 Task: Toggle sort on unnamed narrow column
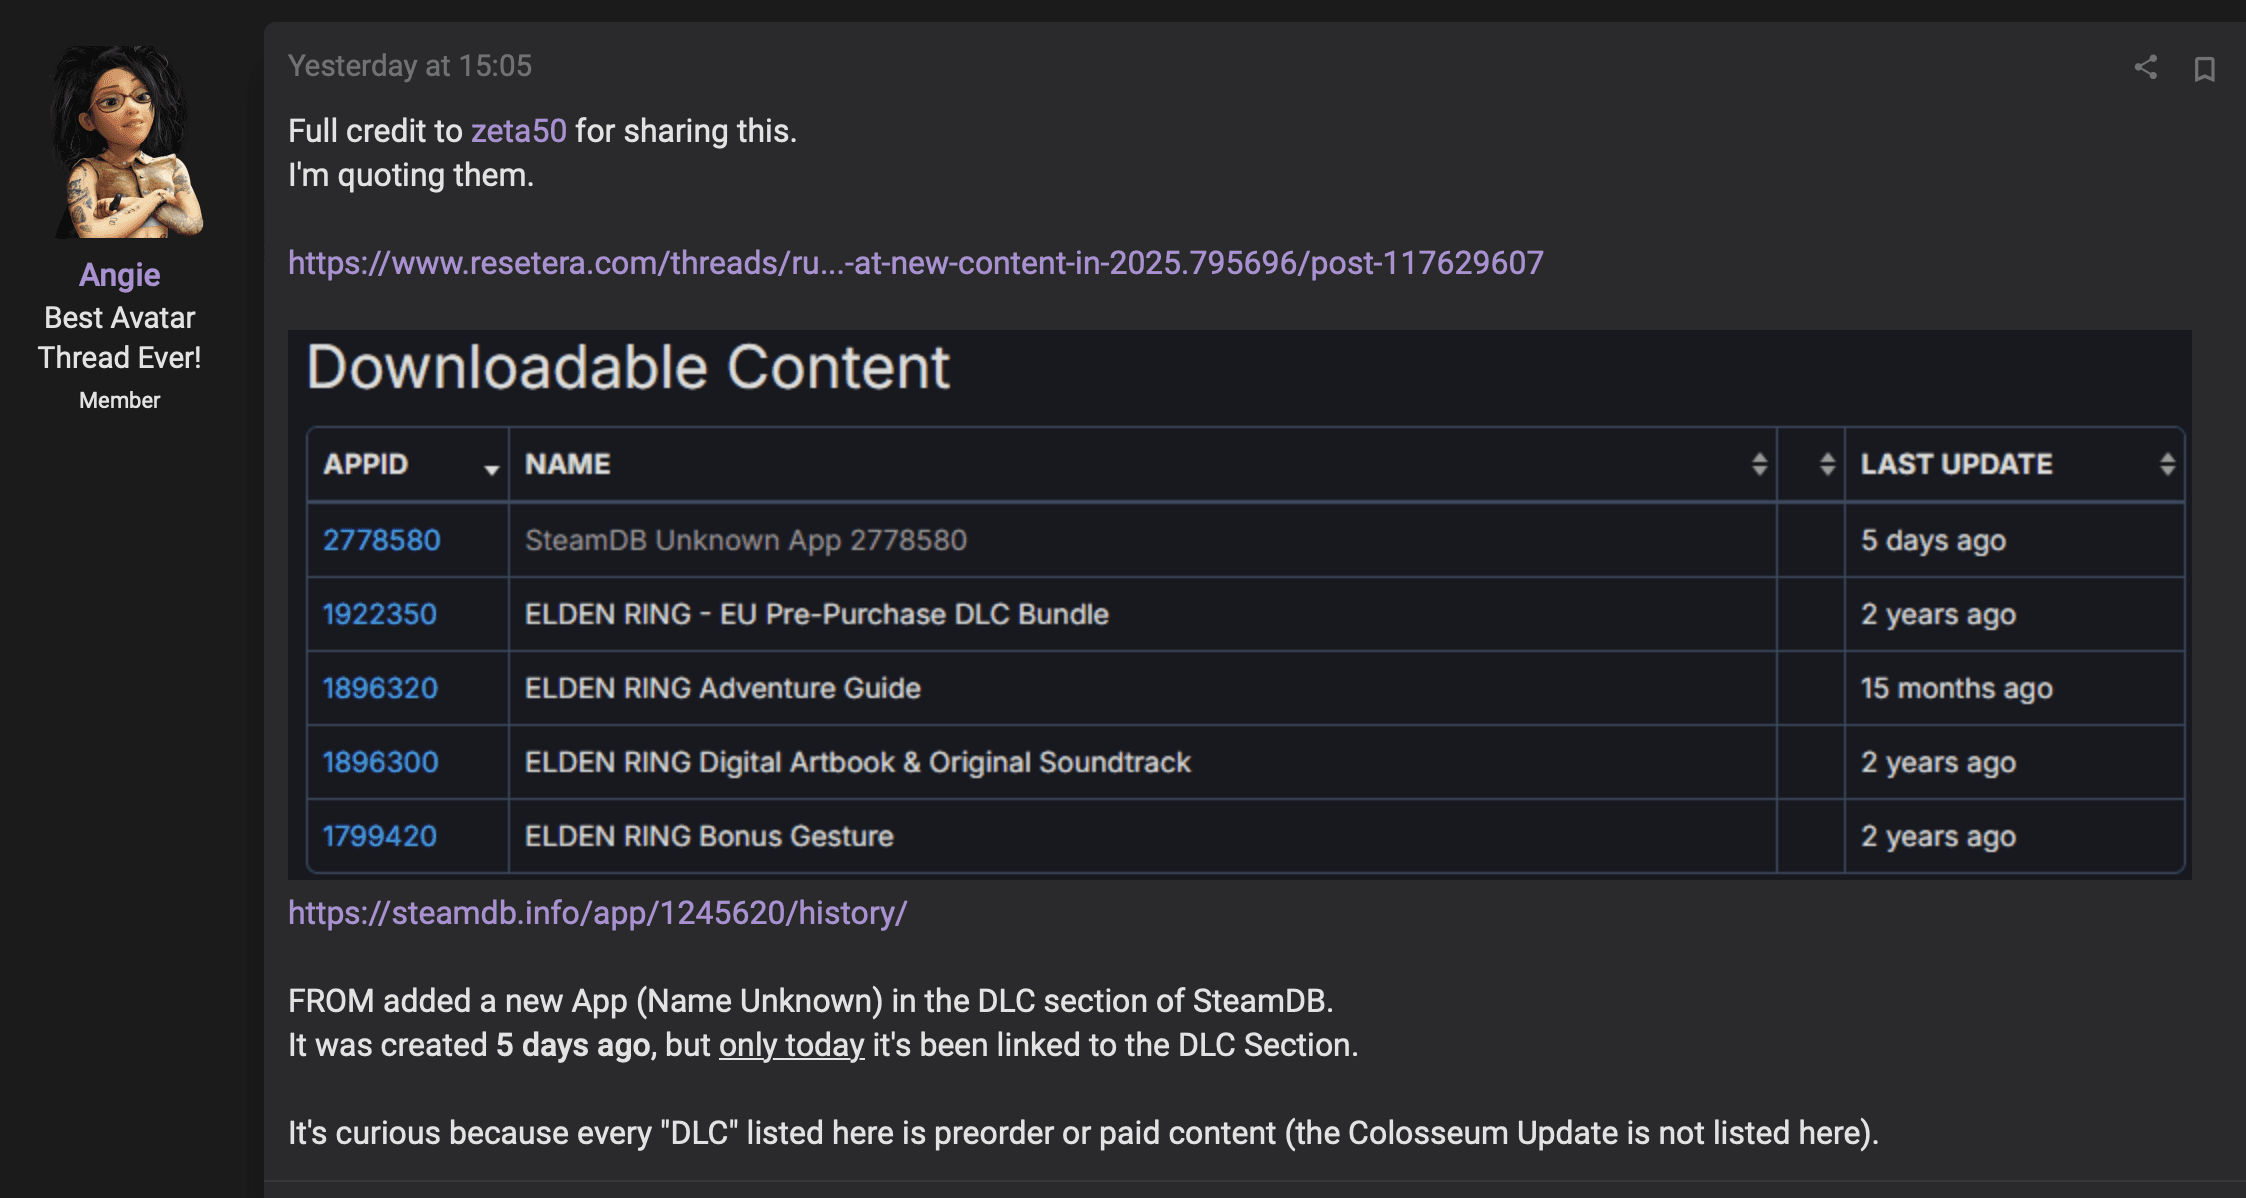[1827, 464]
